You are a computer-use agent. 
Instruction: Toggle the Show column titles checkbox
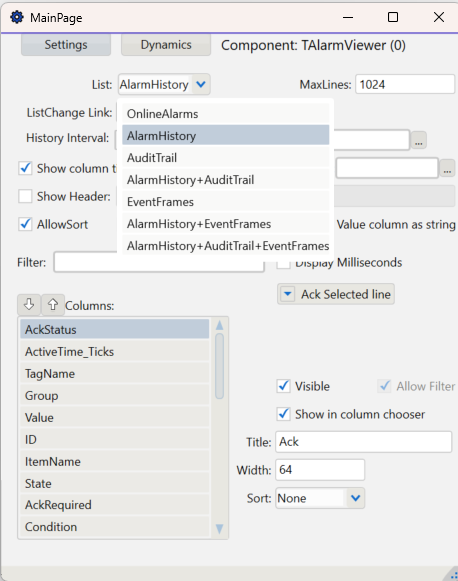25,168
